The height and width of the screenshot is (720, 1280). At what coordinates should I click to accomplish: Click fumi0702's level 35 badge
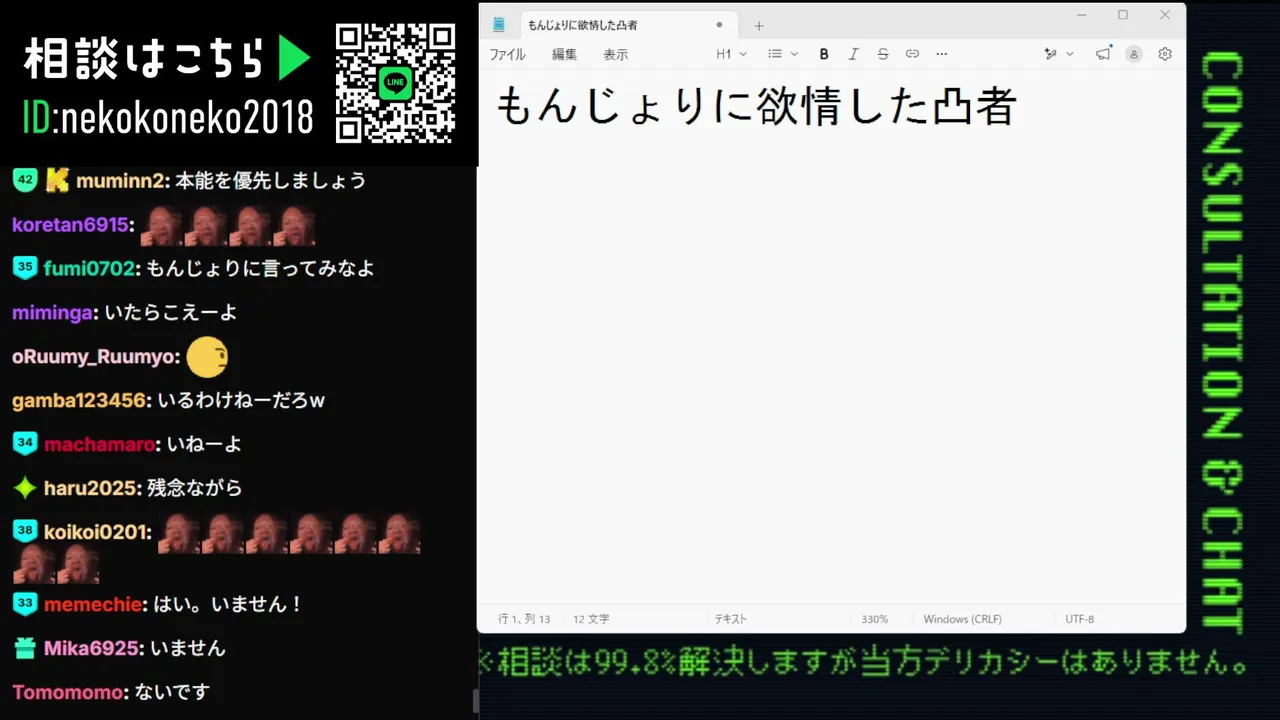point(25,268)
